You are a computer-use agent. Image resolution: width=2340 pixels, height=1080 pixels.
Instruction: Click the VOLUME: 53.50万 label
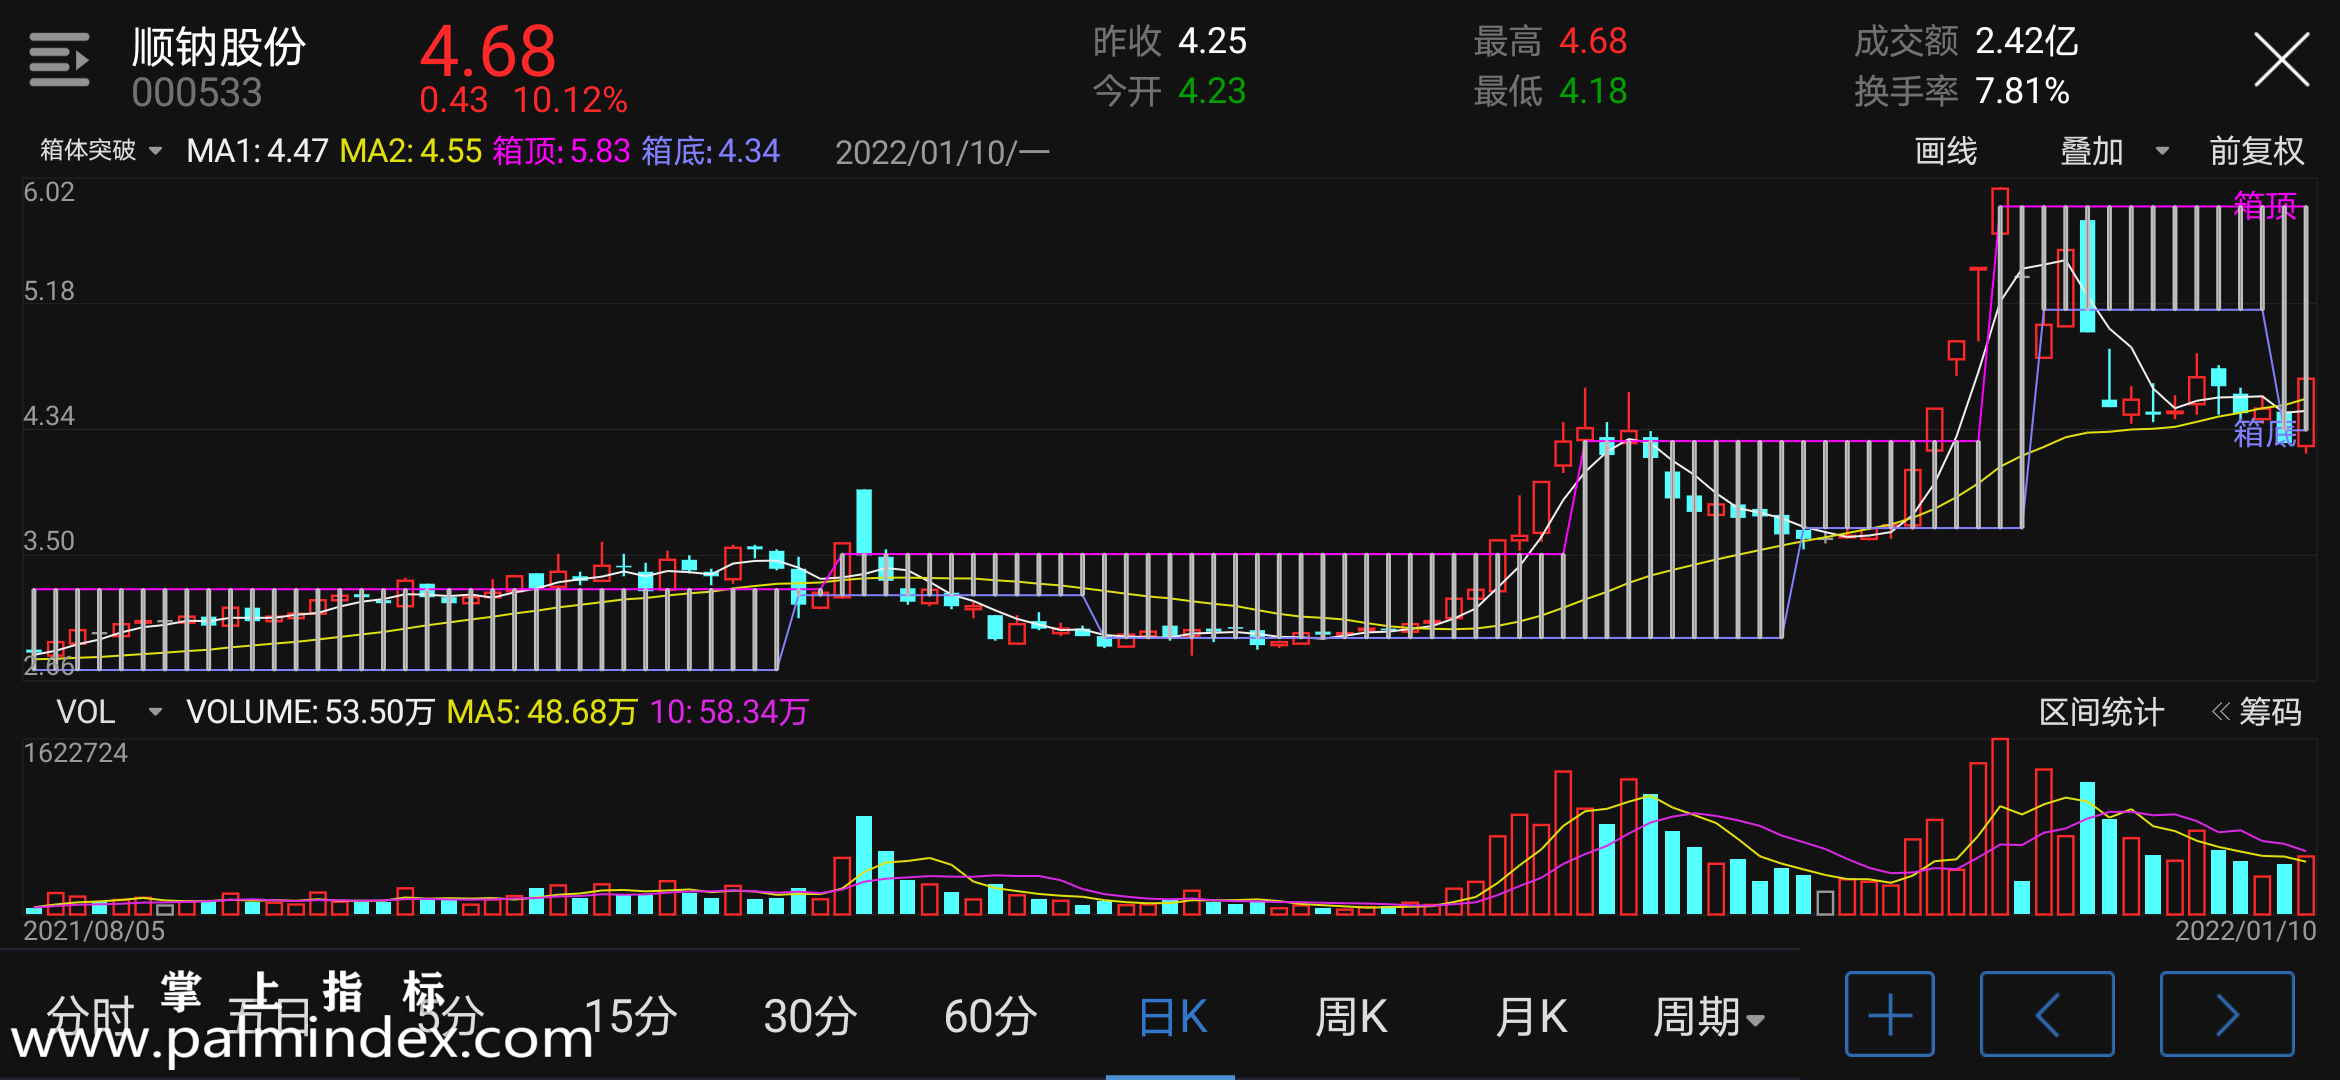310,712
